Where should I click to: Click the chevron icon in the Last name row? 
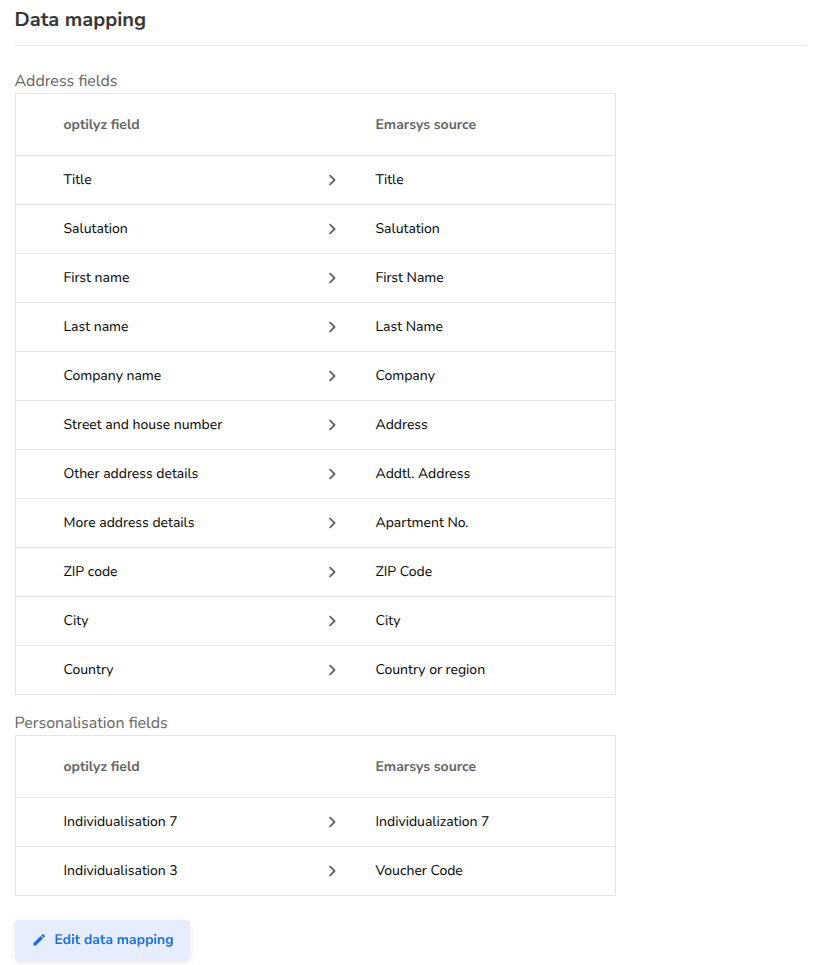click(x=332, y=327)
